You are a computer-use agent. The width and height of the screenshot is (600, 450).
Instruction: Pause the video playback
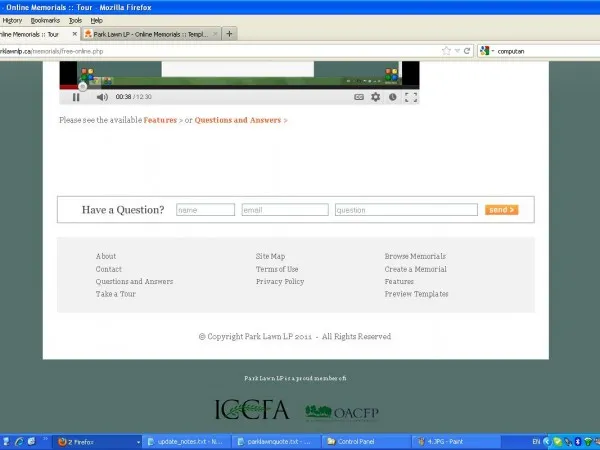coord(76,97)
